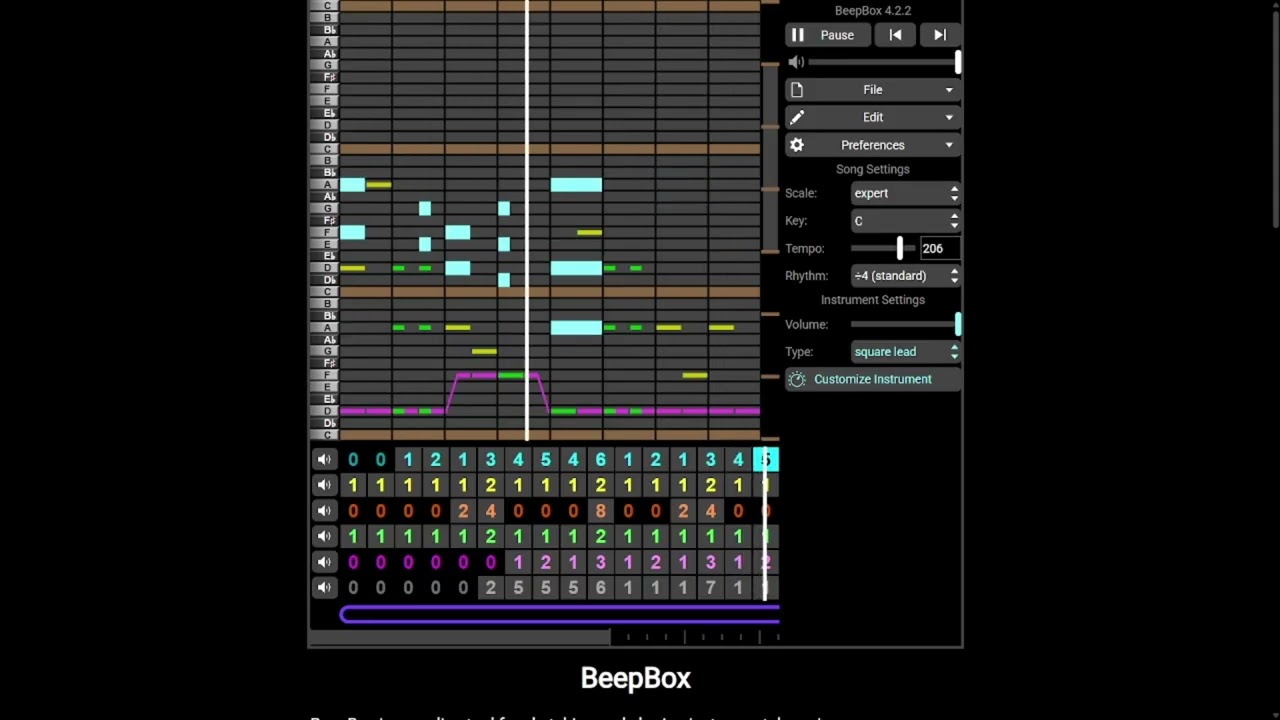This screenshot has height=720, width=1280.
Task: Select gray channel pattern 7
Action: click(x=711, y=588)
